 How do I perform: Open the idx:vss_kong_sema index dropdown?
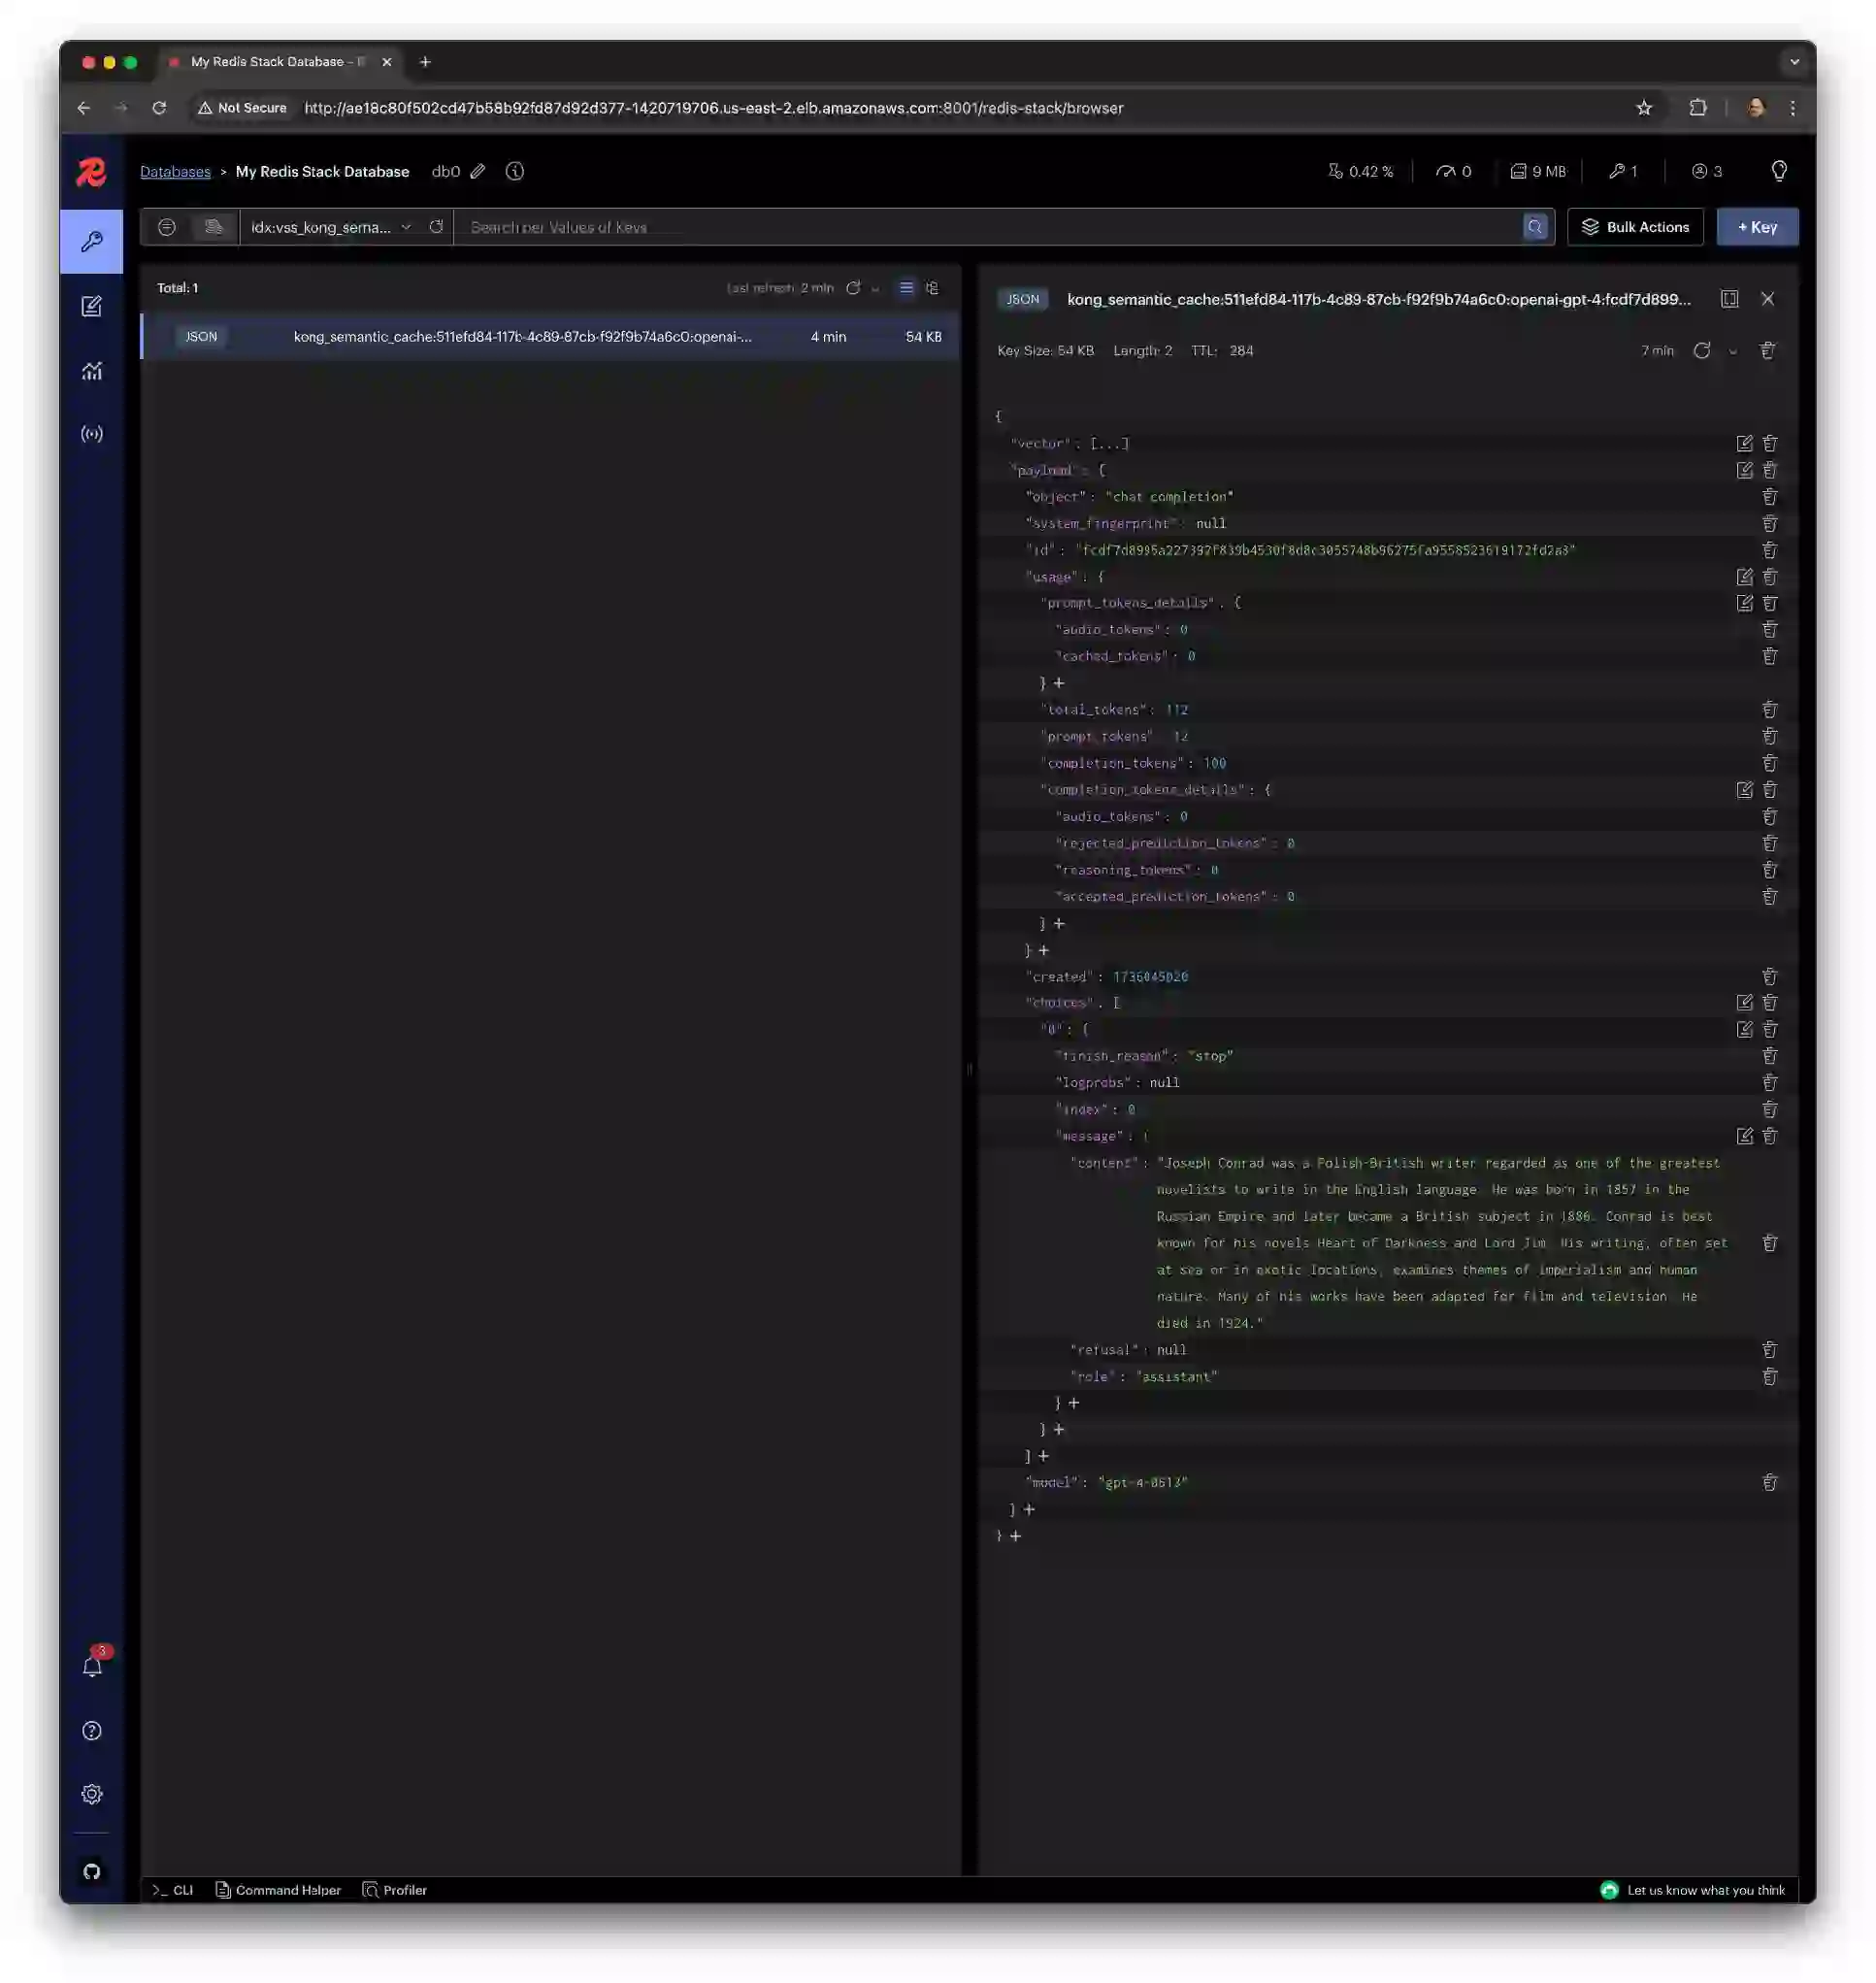click(331, 227)
